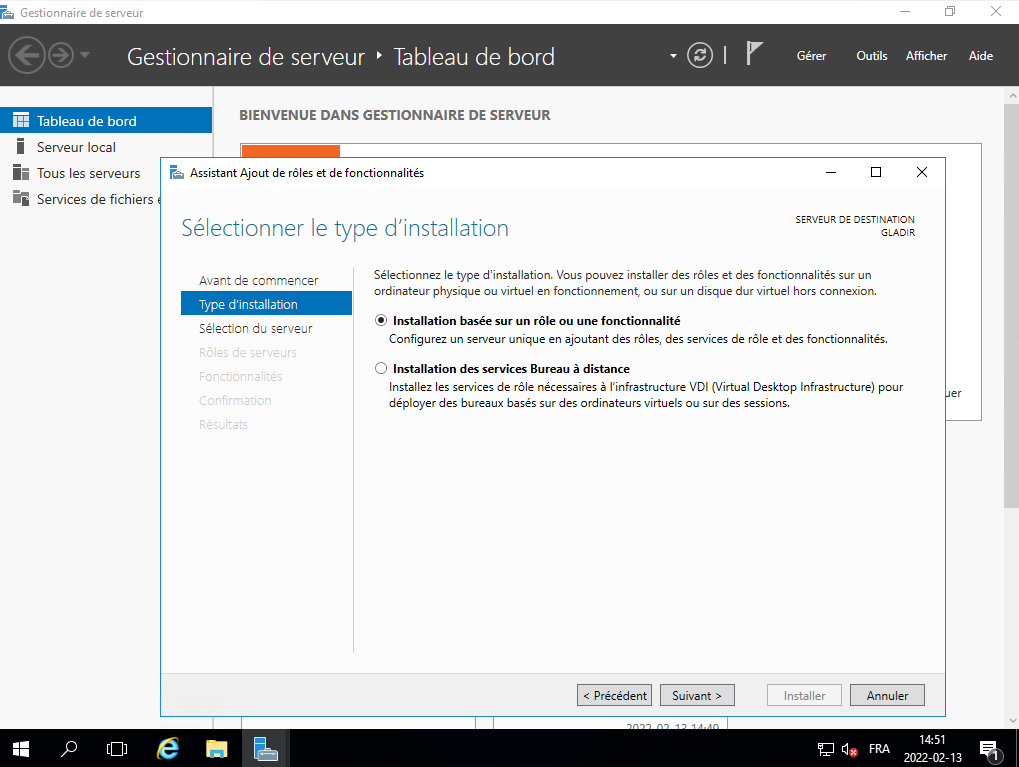This screenshot has width=1019, height=767.
Task: Open the Gérer menu
Action: 811,56
